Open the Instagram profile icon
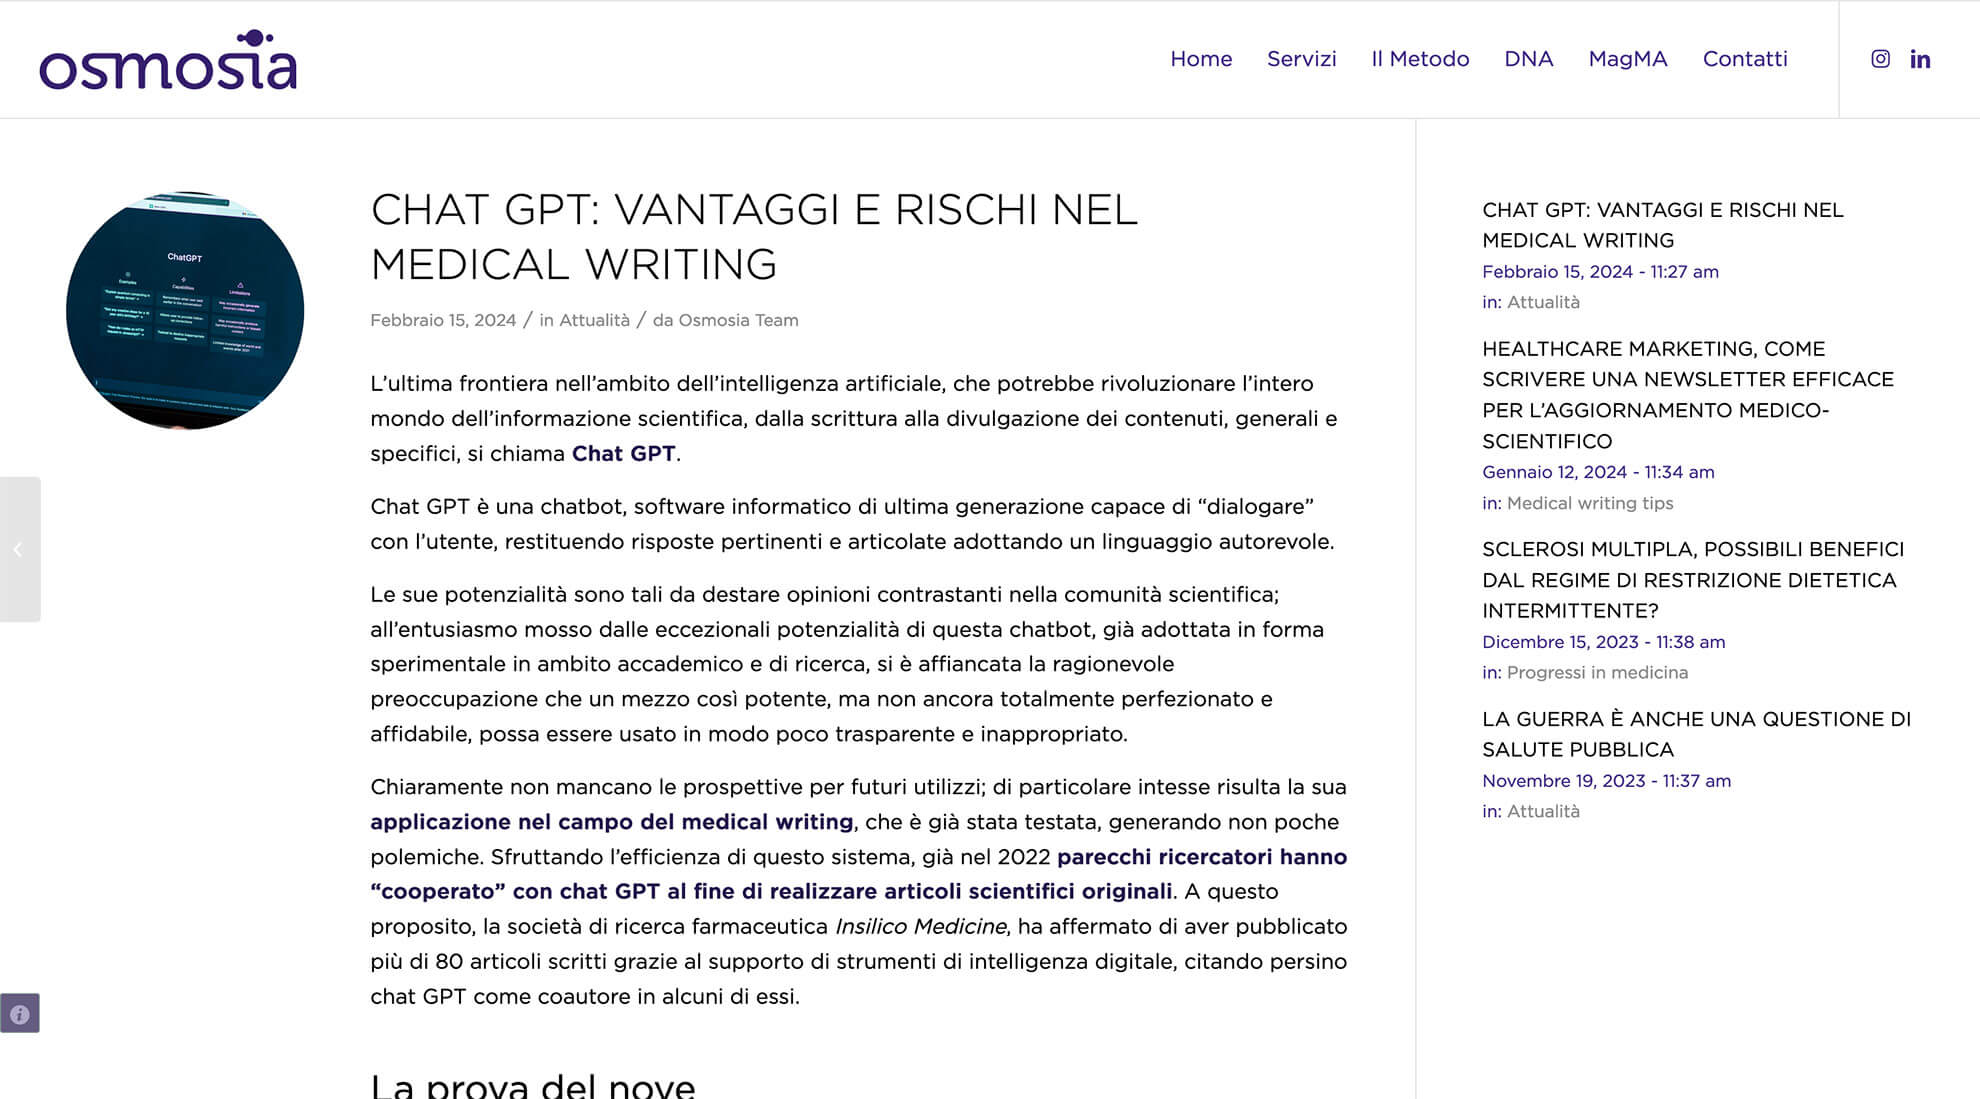Image resolution: width=1980 pixels, height=1099 pixels. (1880, 59)
